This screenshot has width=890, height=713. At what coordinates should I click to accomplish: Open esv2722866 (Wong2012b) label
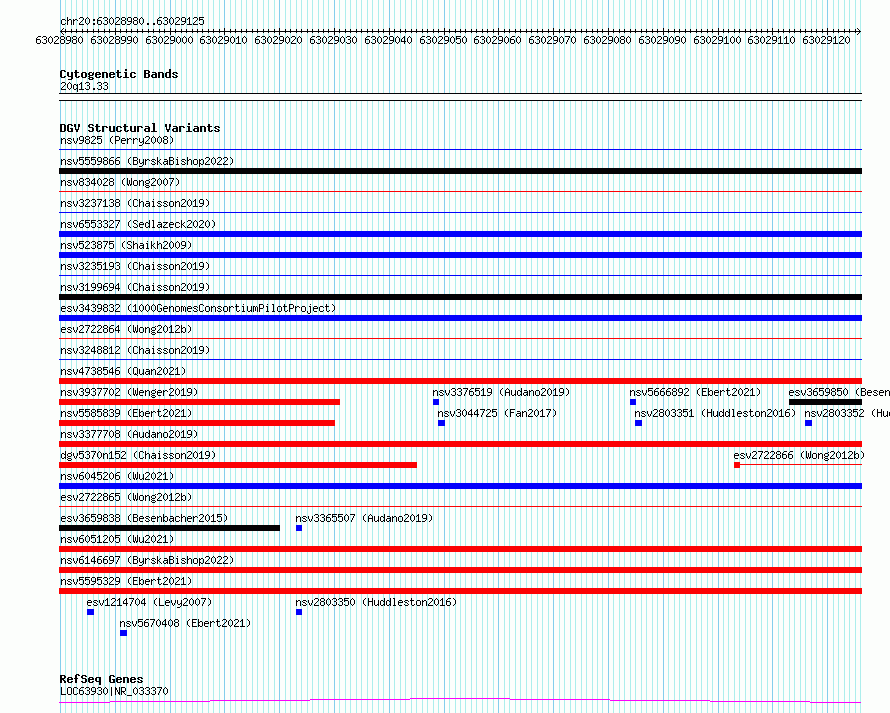799,455
